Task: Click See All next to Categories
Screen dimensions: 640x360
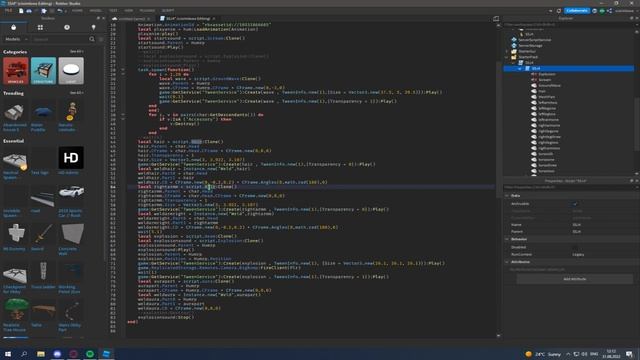Action: (x=76, y=52)
